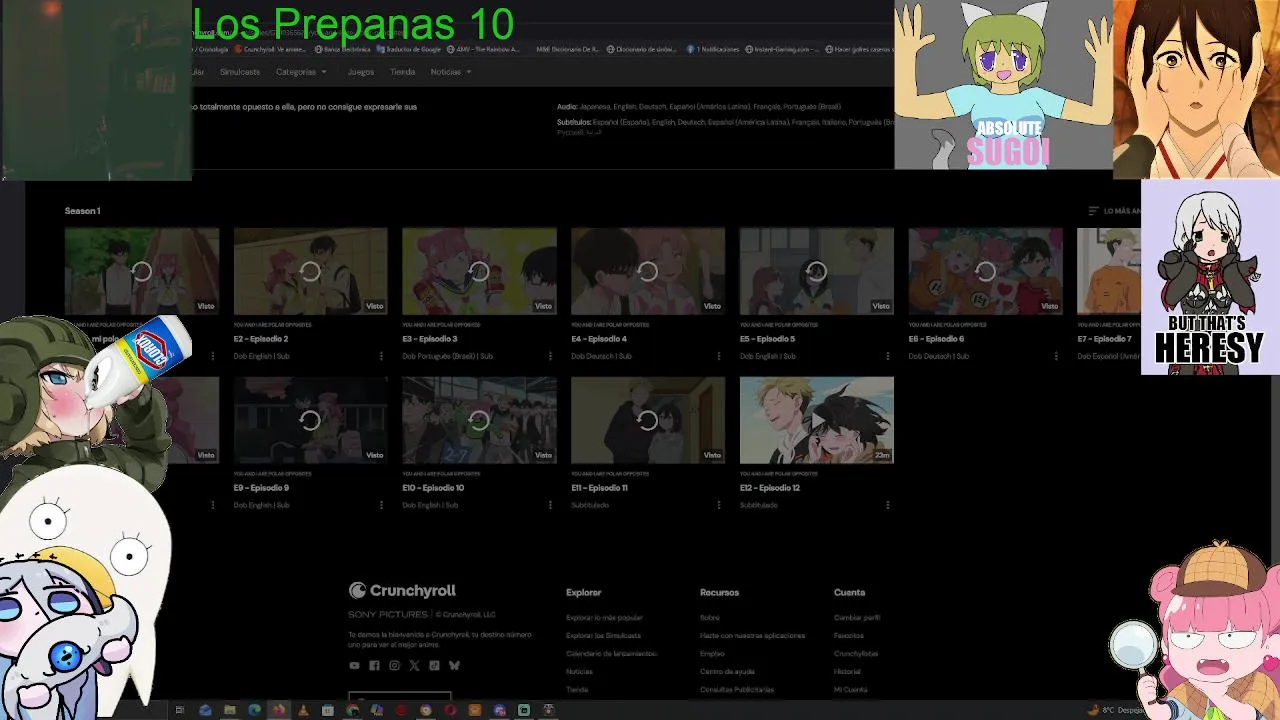This screenshot has height=720, width=1280.
Task: Click Explorar los Simulcasts footer link
Action: [x=603, y=636]
